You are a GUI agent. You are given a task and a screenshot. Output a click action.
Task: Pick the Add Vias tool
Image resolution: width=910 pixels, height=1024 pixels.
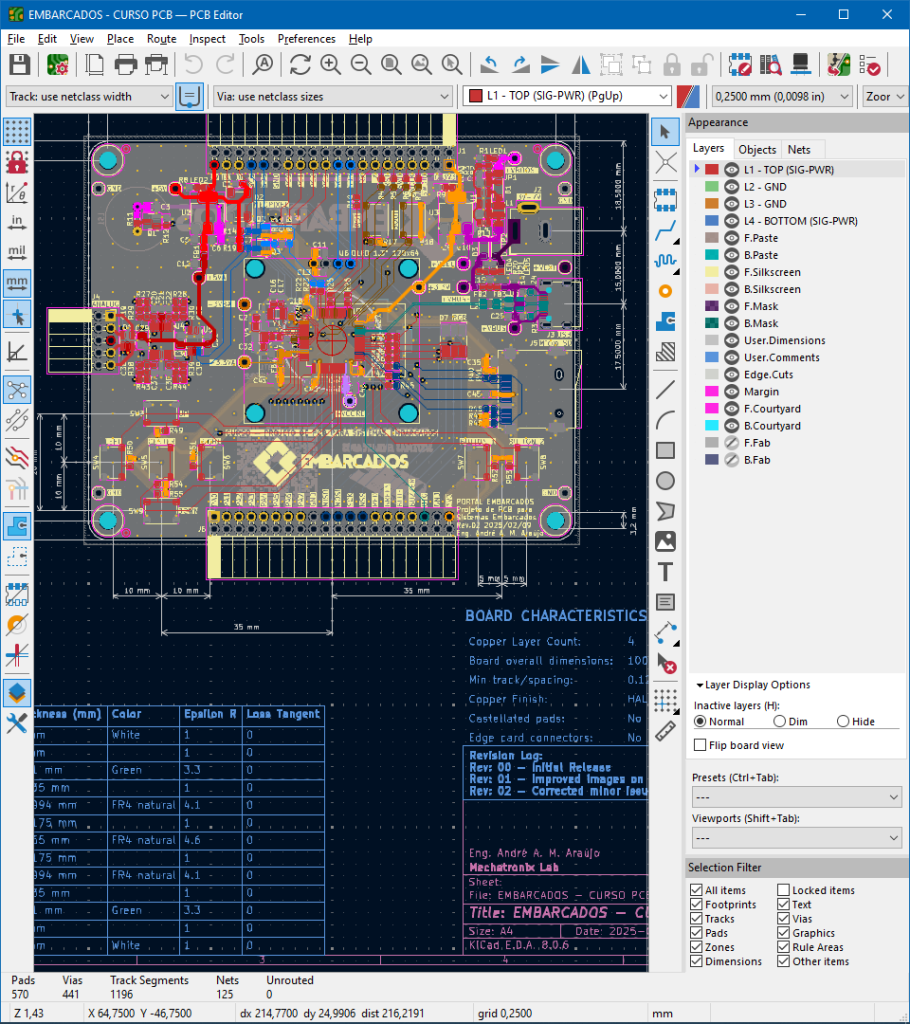665,291
